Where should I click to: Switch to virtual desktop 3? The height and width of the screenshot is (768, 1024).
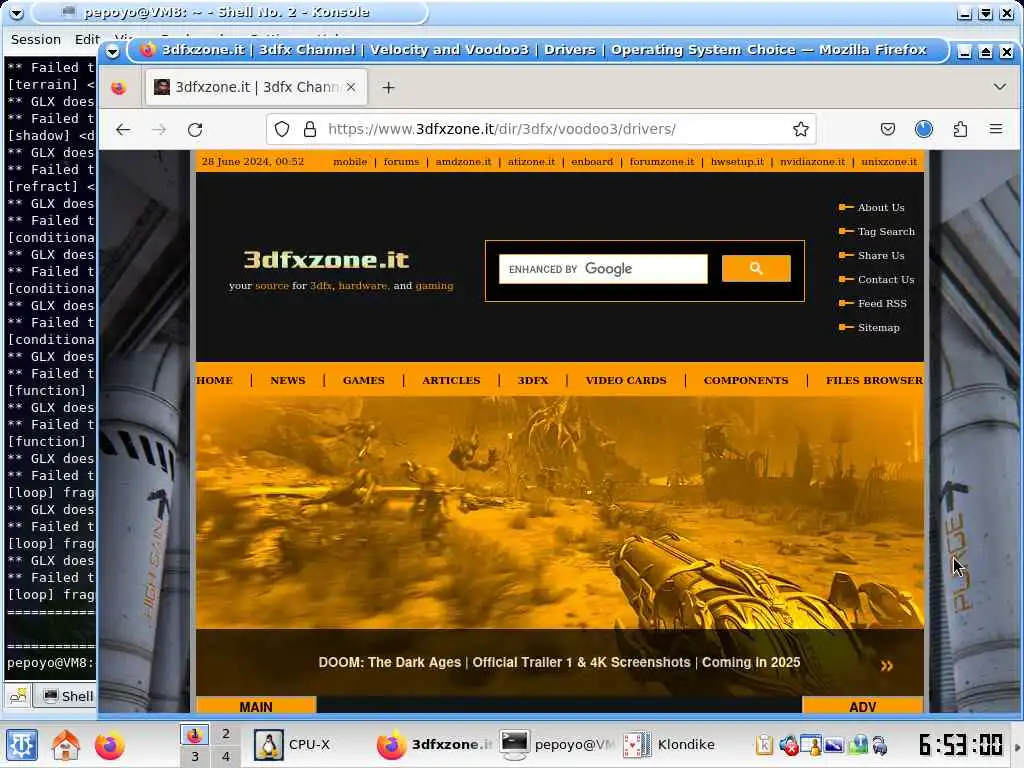coord(195,756)
